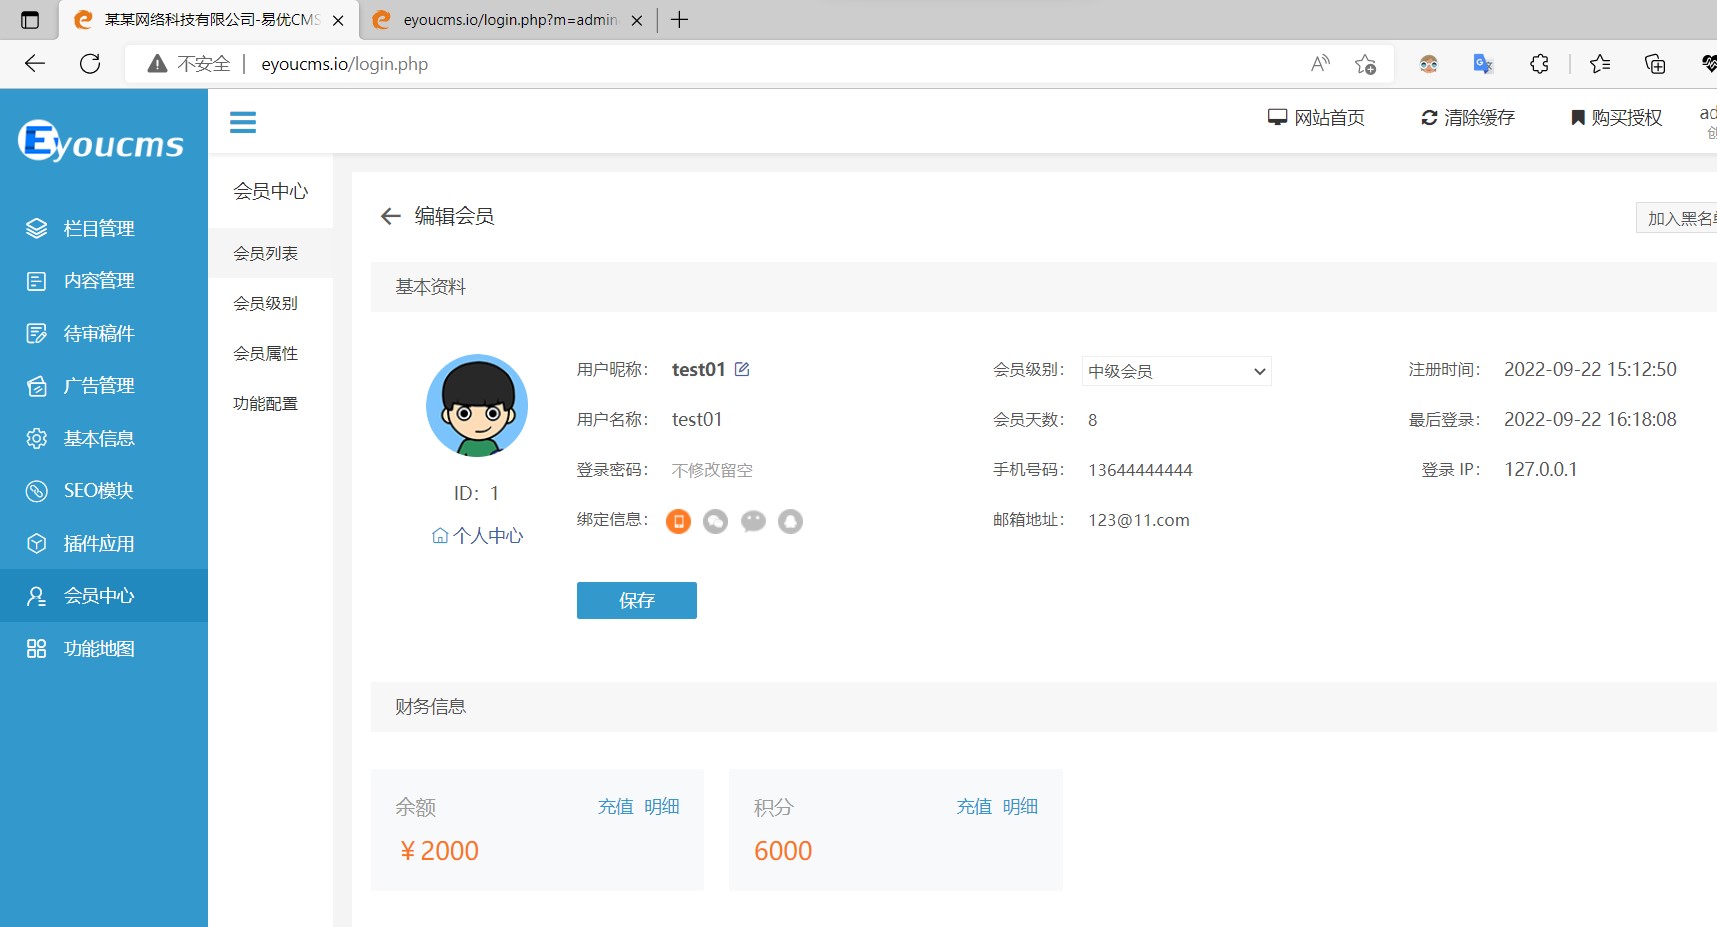Go to 功能配置 submenu
The width and height of the screenshot is (1717, 927).
271,403
